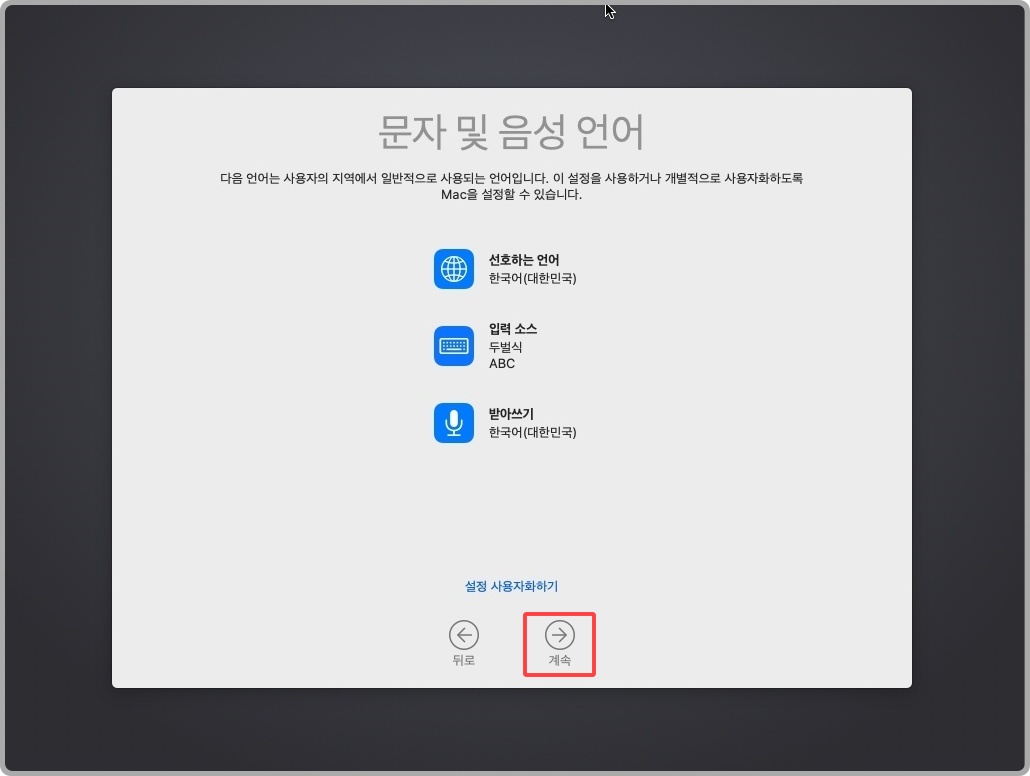Select the 받아쓰기 dictation row

click(x=510, y=413)
